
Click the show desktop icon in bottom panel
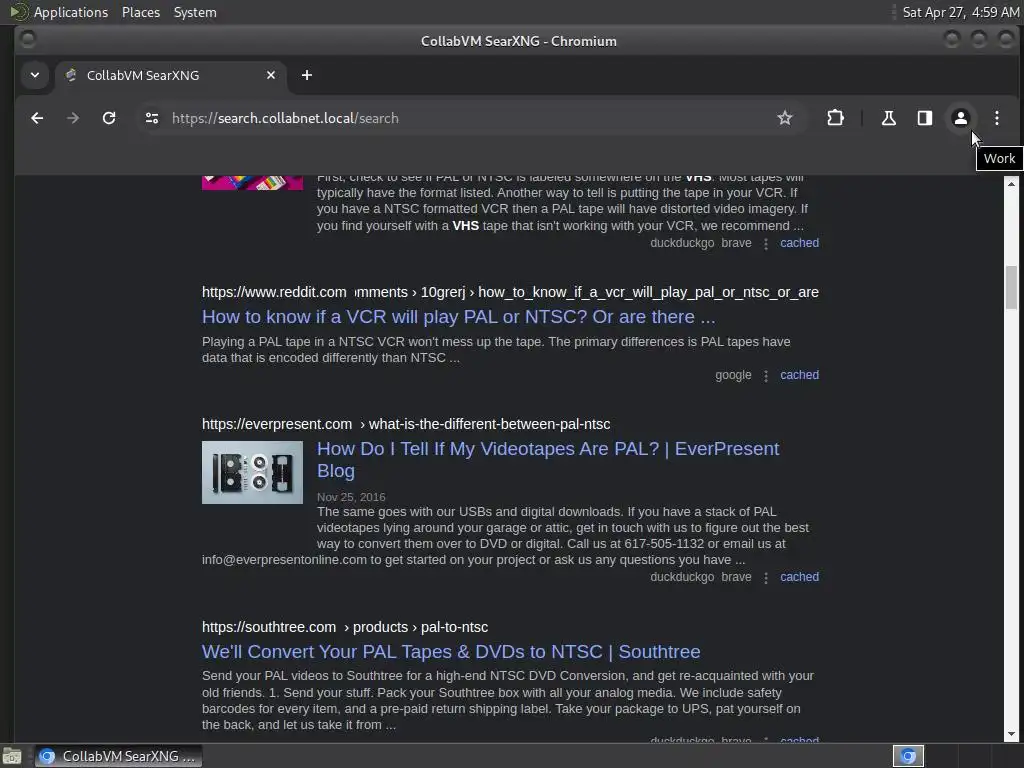tap(12, 756)
